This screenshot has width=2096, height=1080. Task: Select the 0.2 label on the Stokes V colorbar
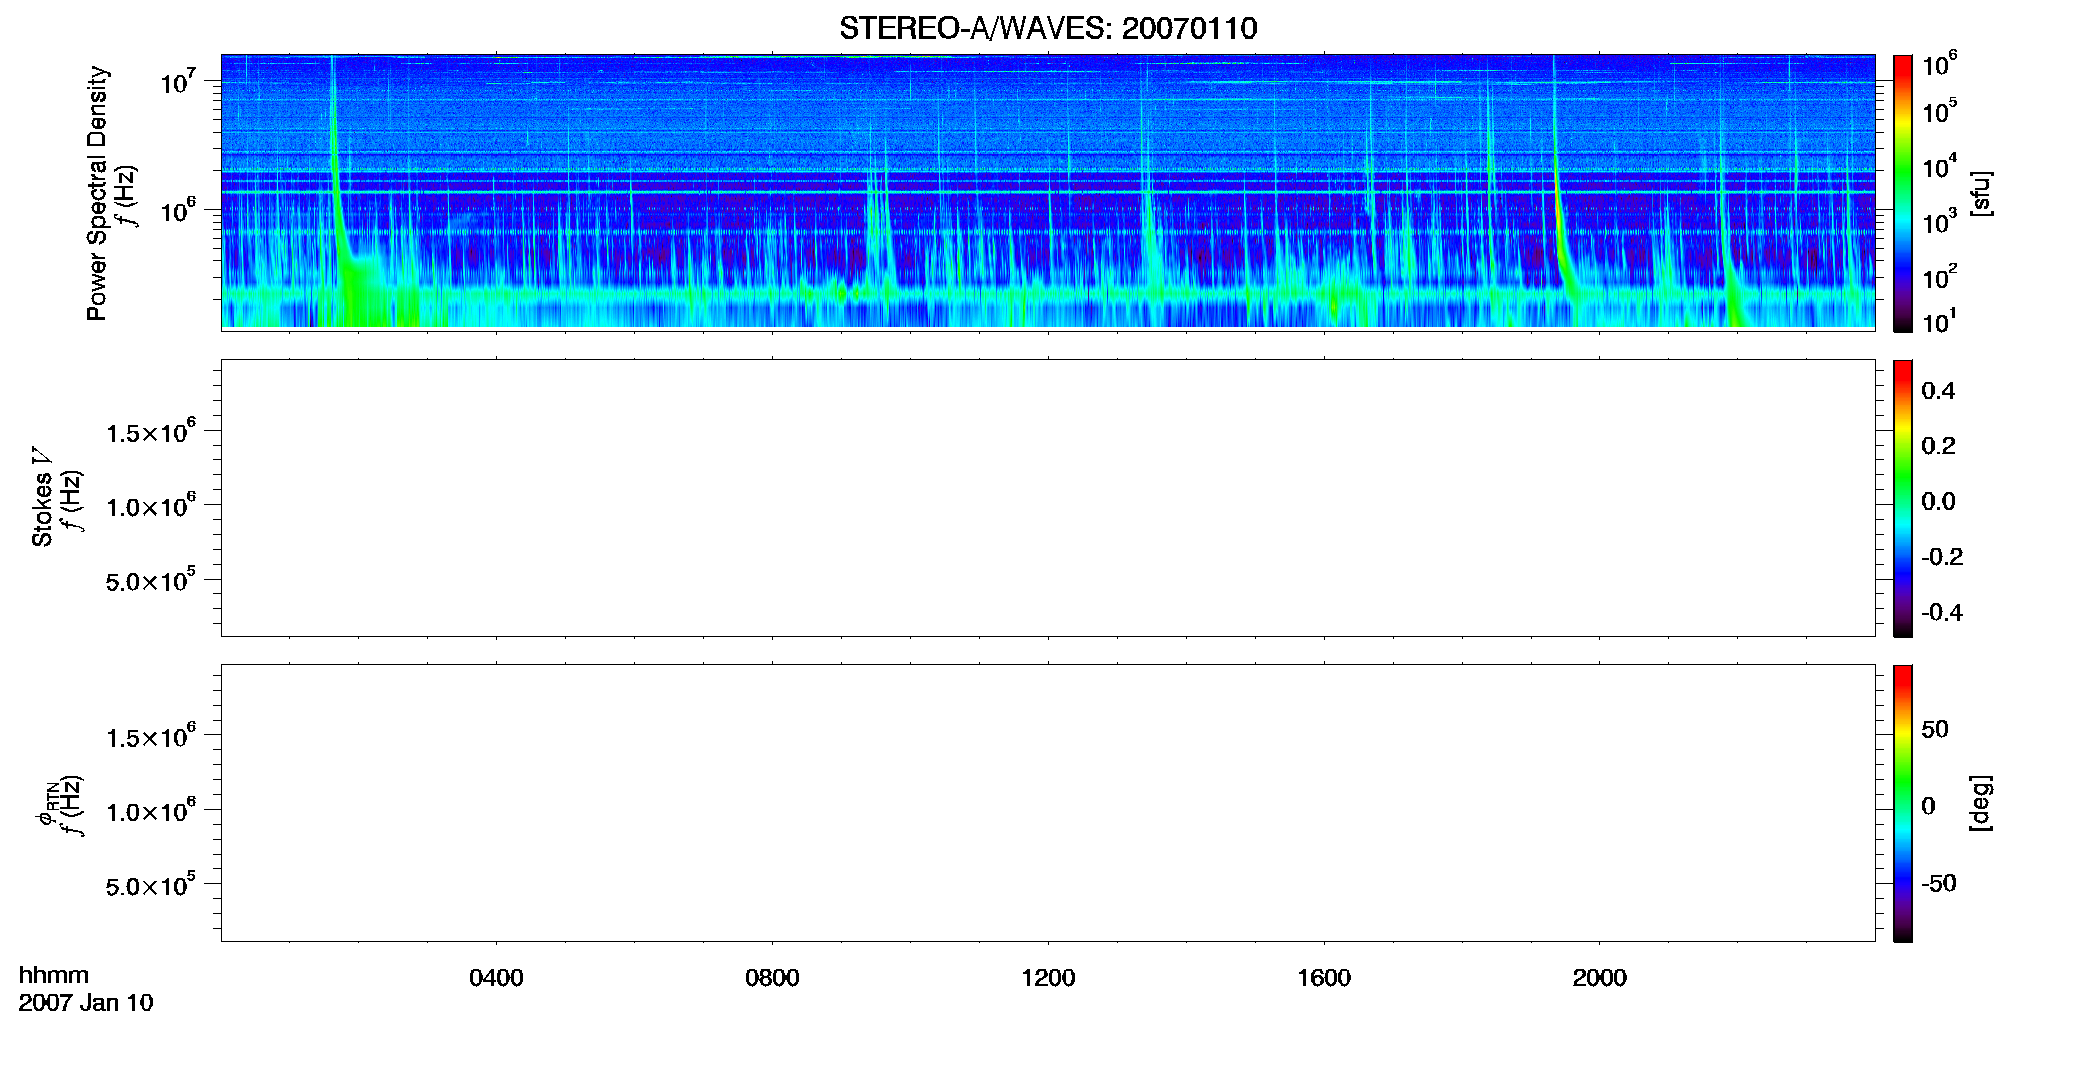tap(1938, 446)
